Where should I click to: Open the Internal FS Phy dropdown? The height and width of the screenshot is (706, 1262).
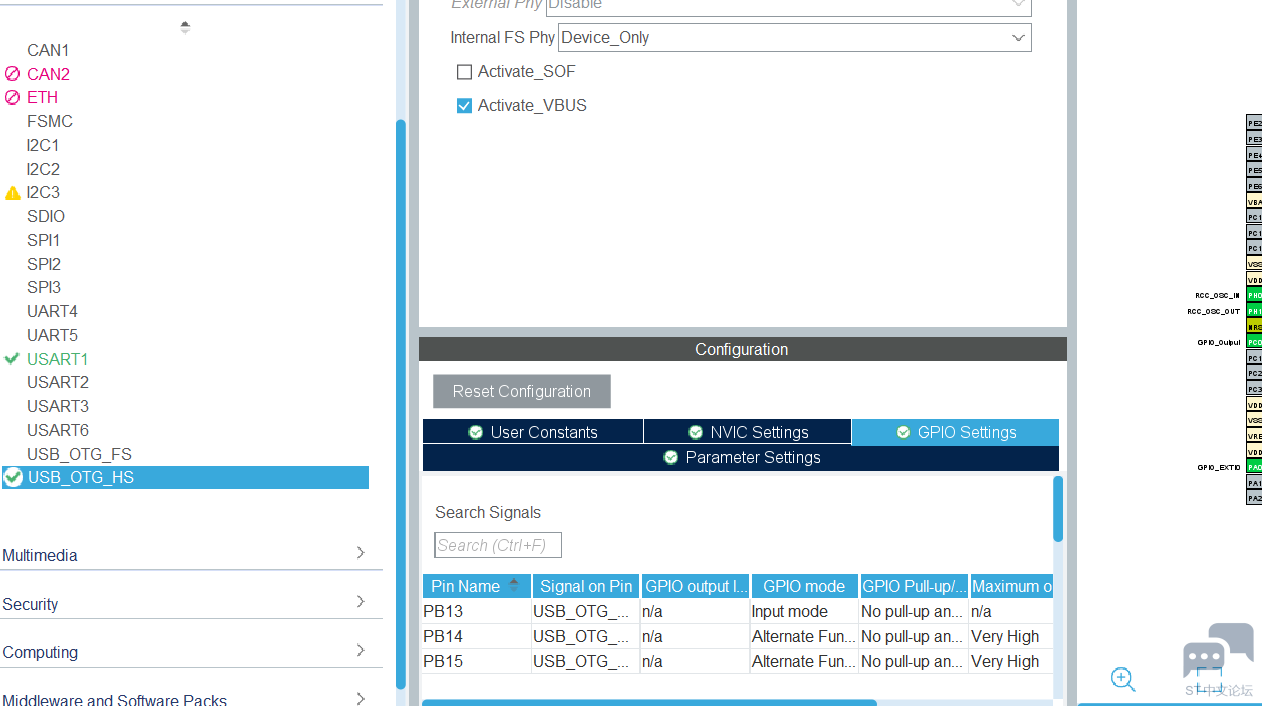pos(794,38)
